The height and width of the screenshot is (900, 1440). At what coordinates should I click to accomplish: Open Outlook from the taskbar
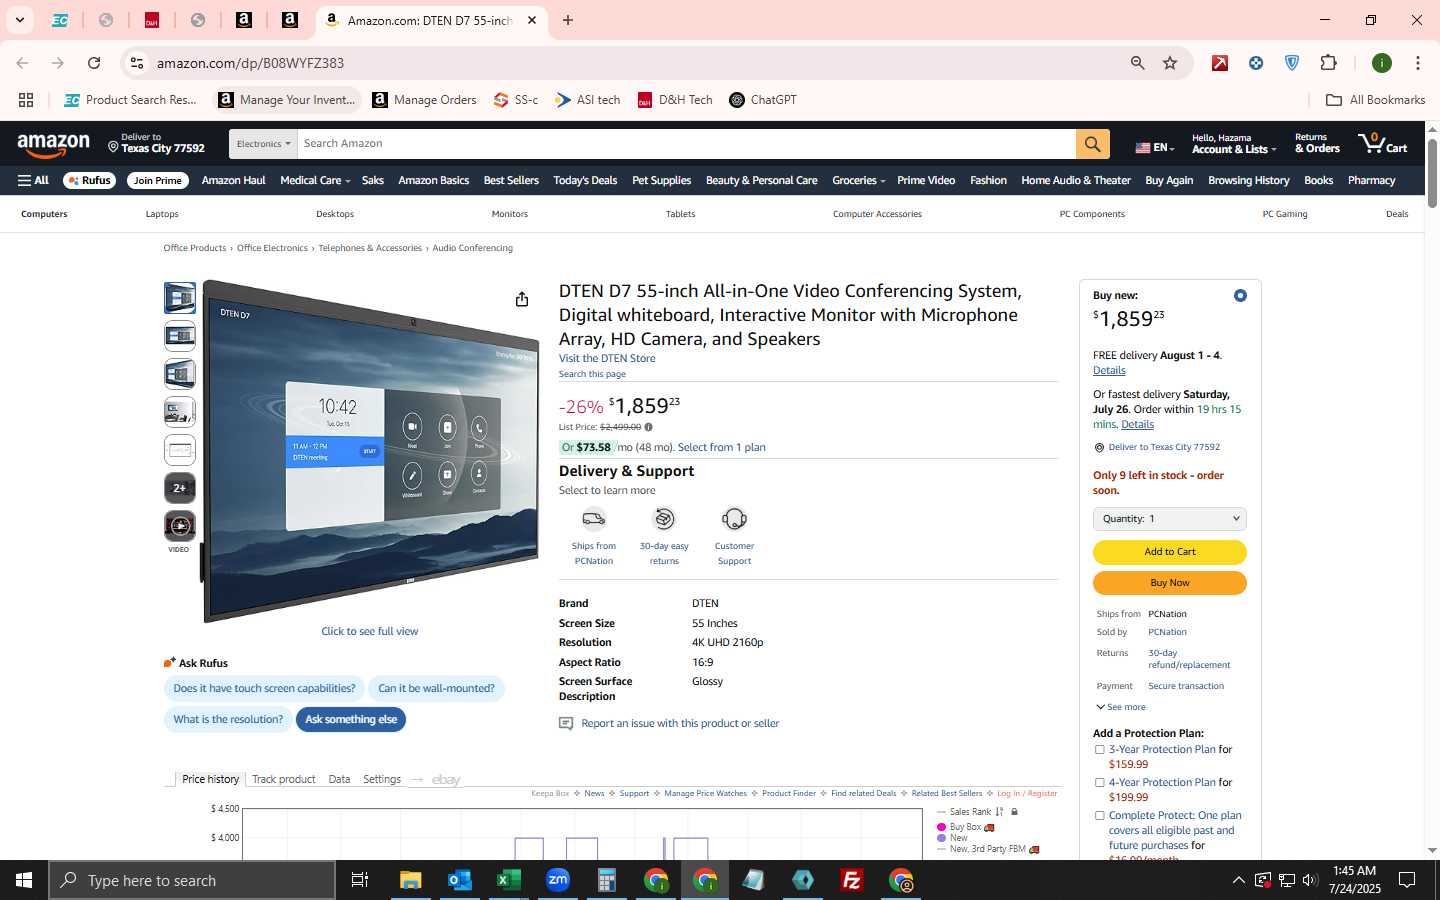459,880
